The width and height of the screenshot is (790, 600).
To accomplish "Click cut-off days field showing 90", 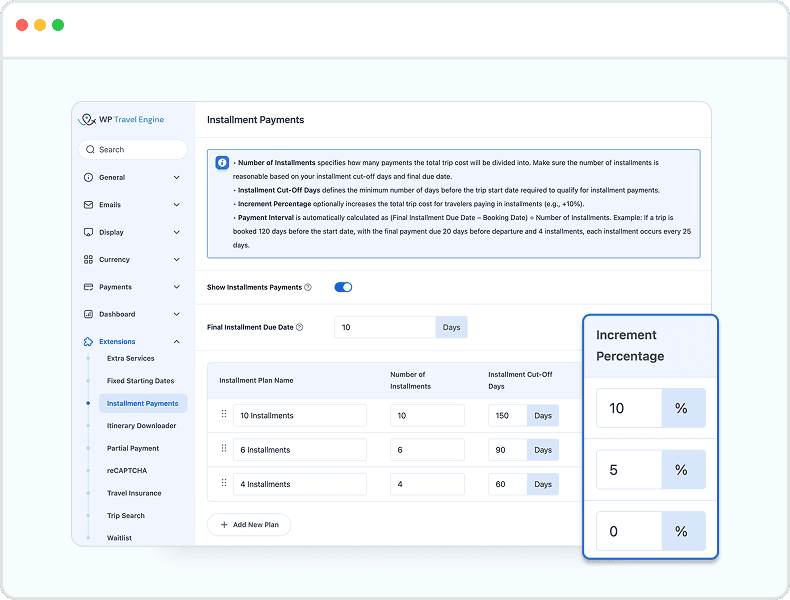I will point(508,450).
